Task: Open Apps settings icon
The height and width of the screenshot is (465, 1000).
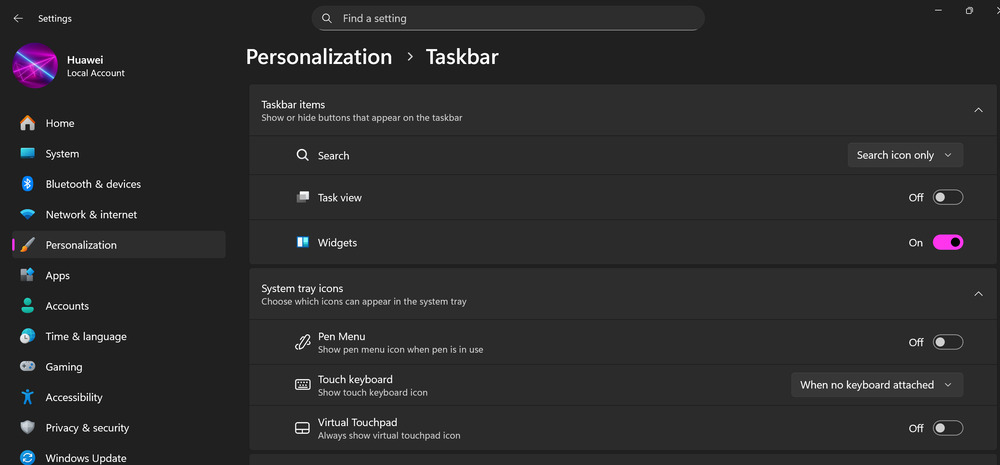Action: tap(27, 276)
